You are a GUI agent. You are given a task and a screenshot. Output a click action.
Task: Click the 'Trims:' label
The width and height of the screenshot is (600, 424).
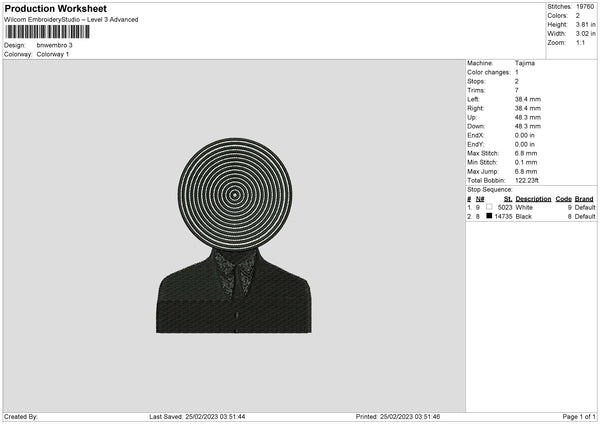(x=476, y=90)
